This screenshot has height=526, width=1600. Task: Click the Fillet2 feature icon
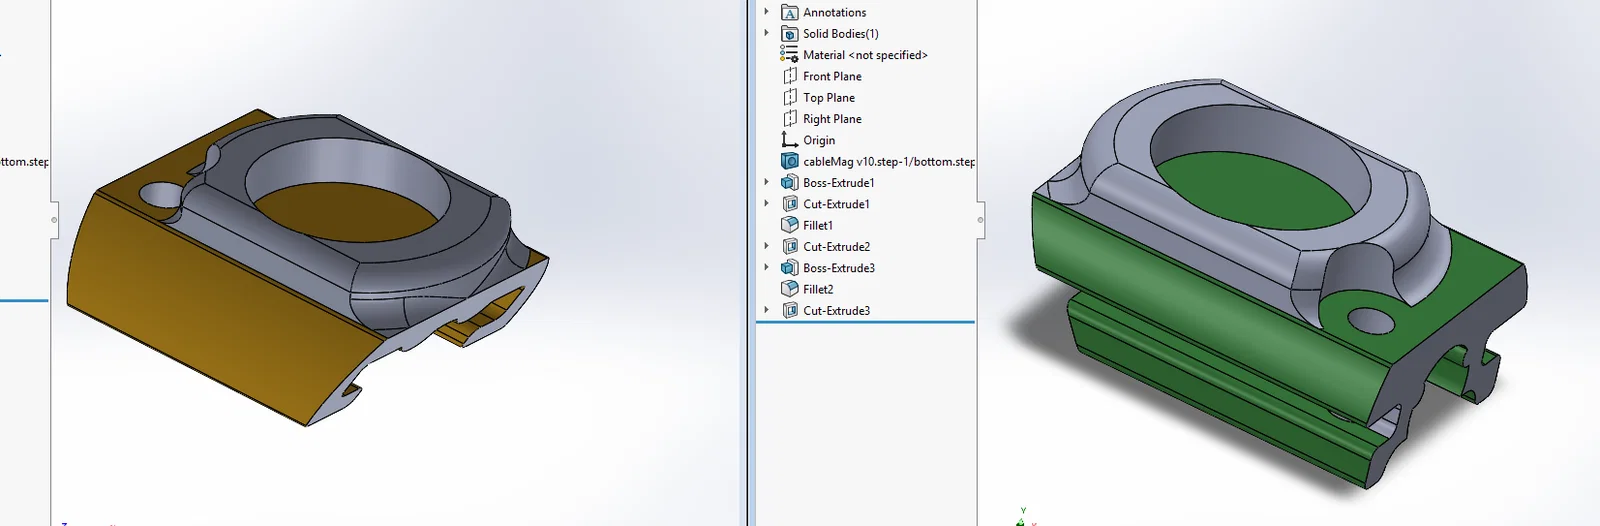click(790, 289)
